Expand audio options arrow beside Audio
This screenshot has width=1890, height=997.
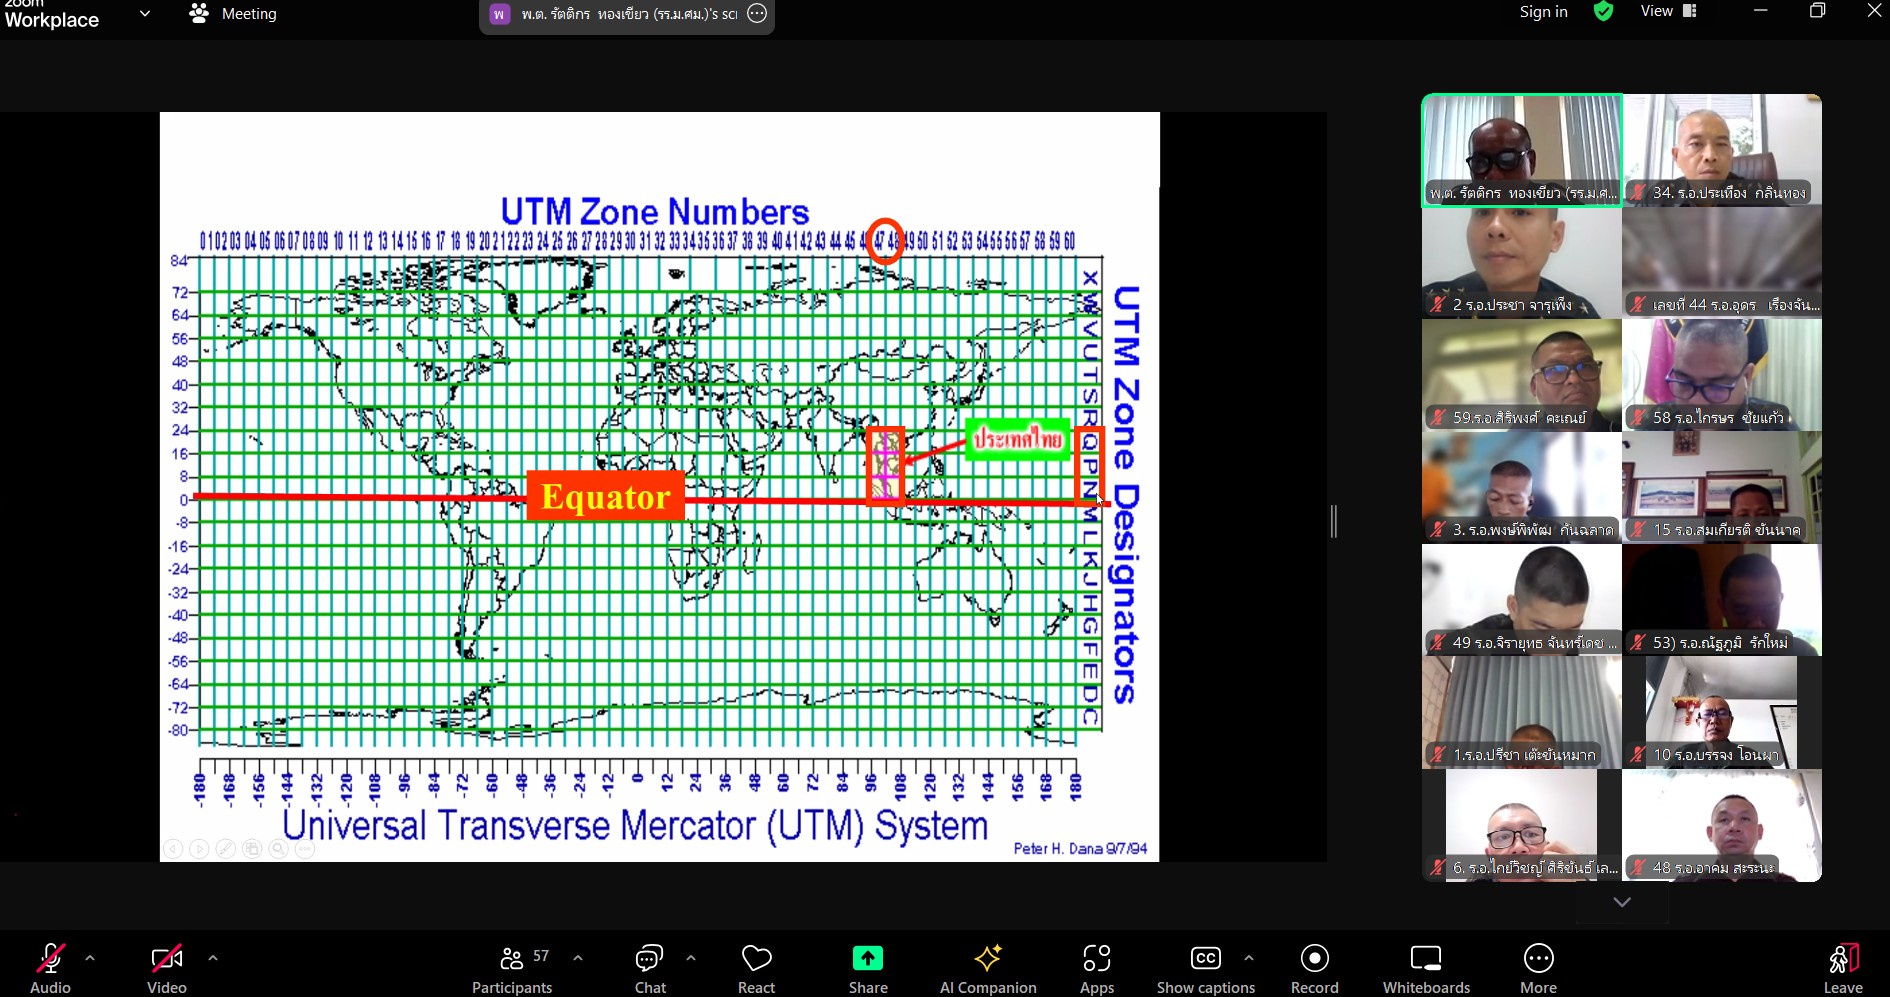pos(90,958)
